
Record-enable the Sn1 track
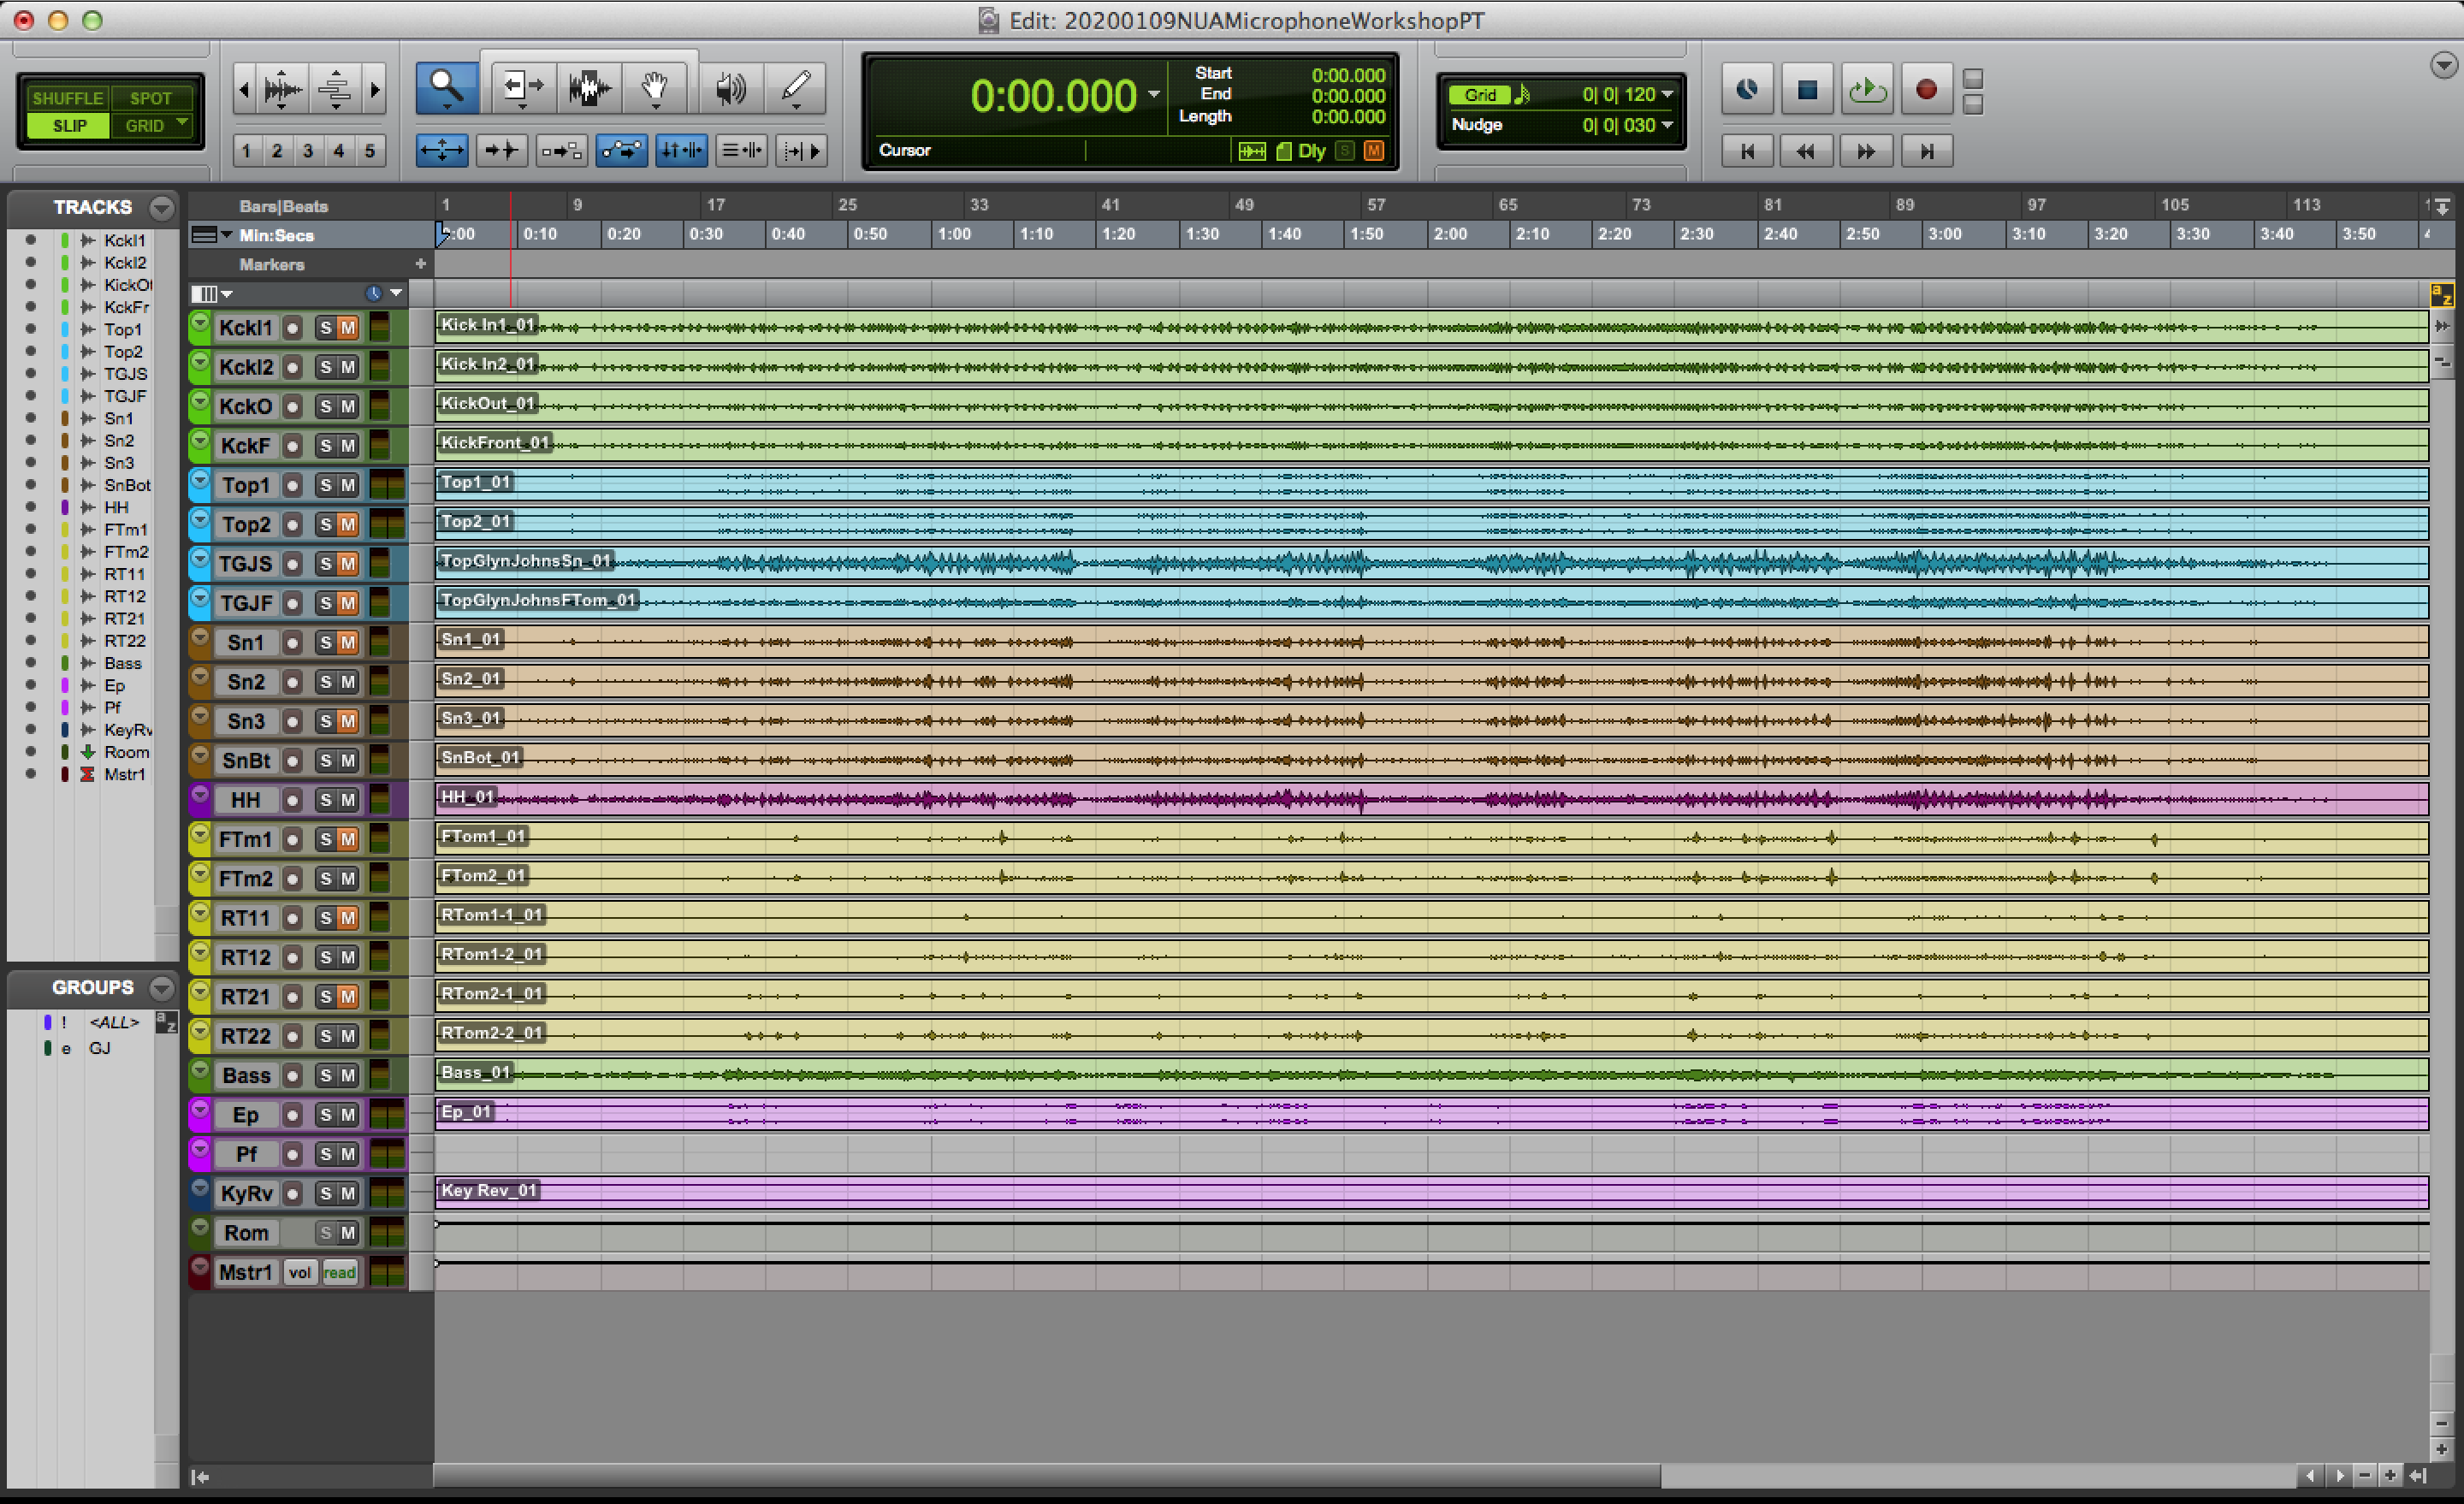coord(292,643)
